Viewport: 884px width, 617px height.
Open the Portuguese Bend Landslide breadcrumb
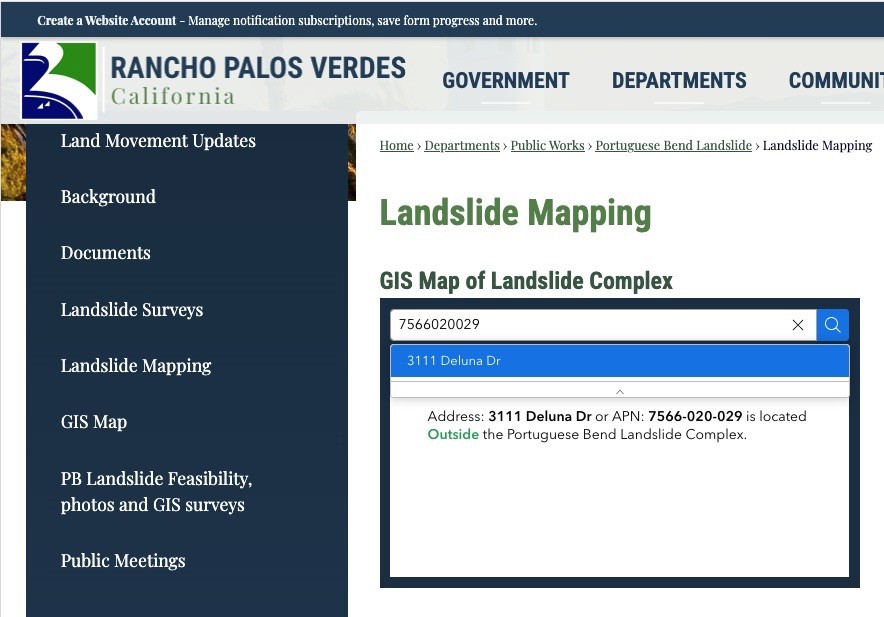[x=673, y=146]
